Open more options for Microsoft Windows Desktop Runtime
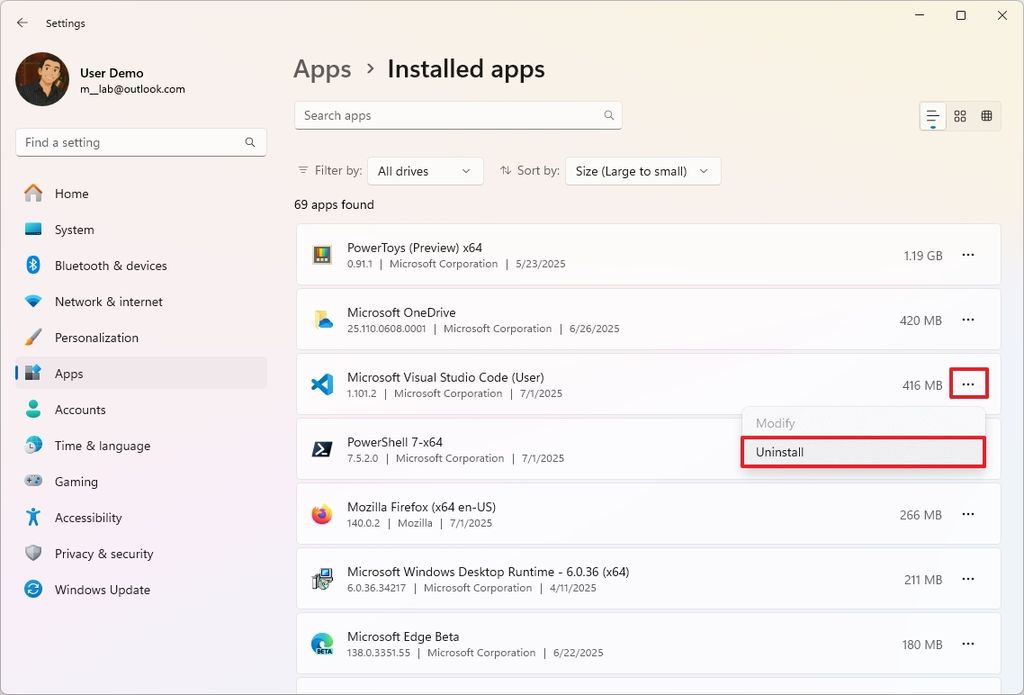The width and height of the screenshot is (1024, 695). tap(968, 579)
